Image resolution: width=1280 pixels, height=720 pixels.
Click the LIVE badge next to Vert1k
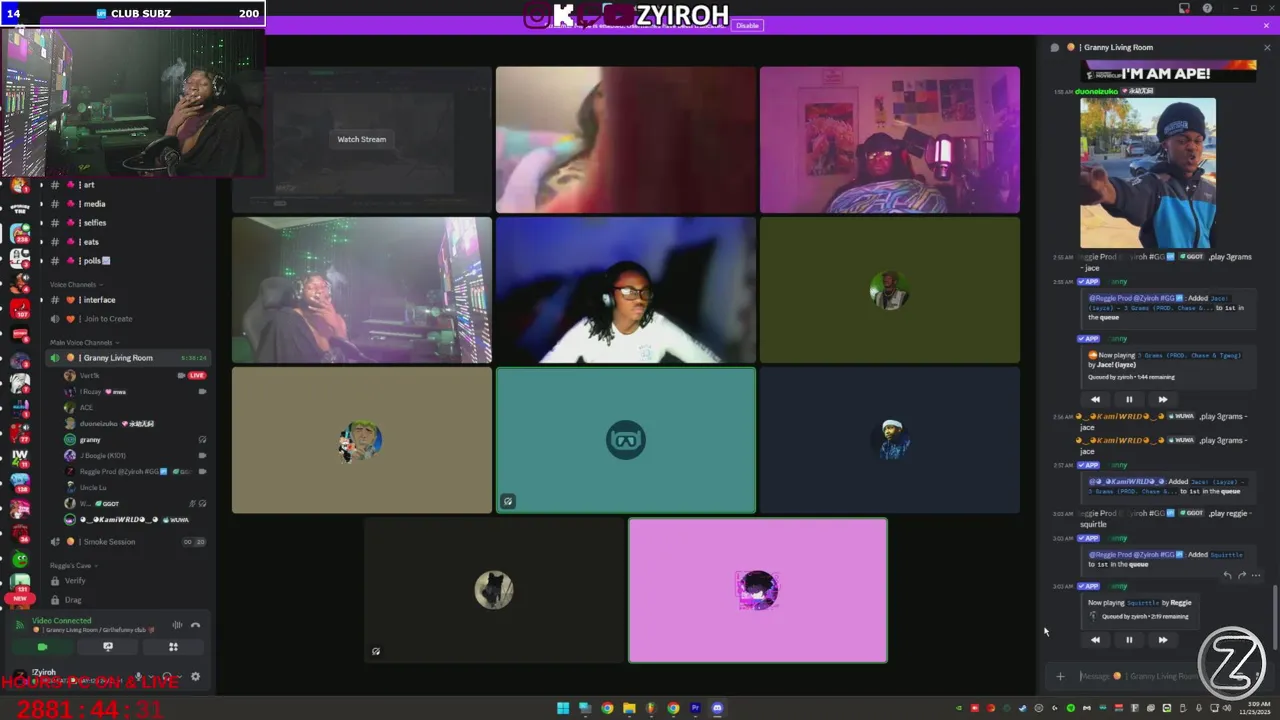pyautogui.click(x=197, y=376)
